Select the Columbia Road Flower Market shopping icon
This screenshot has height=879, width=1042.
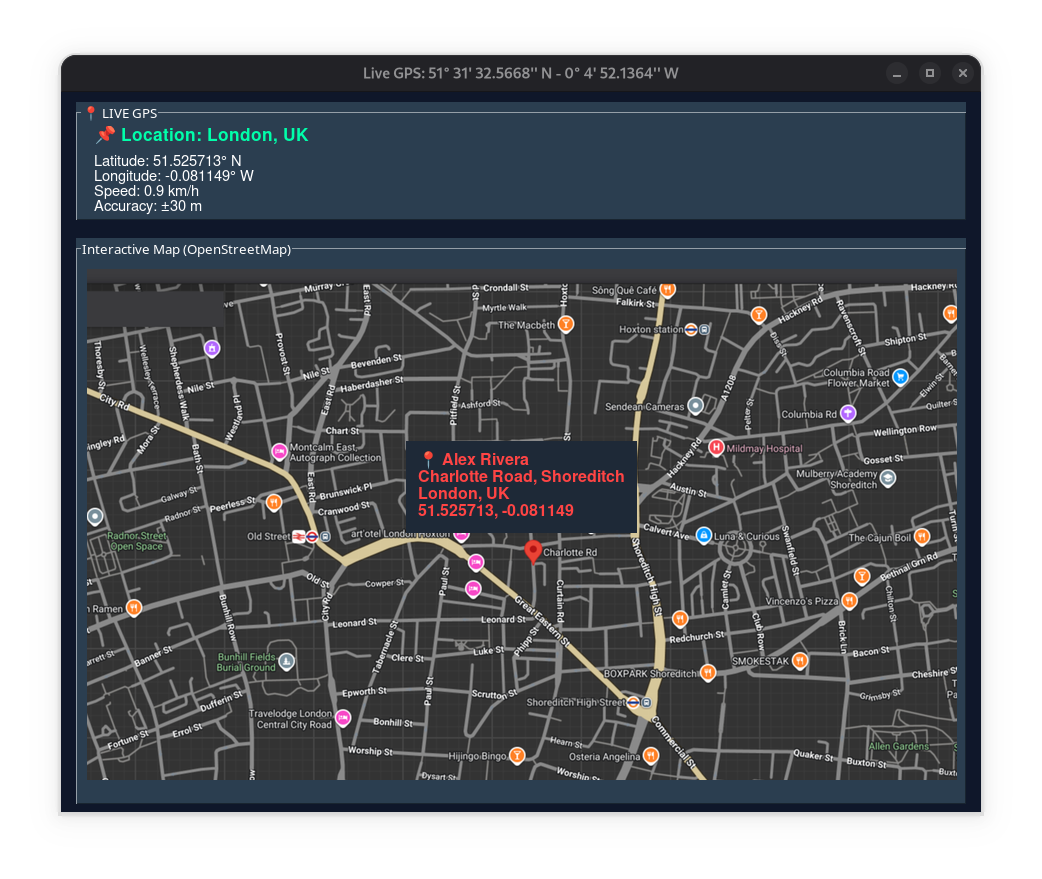pyautogui.click(x=900, y=377)
